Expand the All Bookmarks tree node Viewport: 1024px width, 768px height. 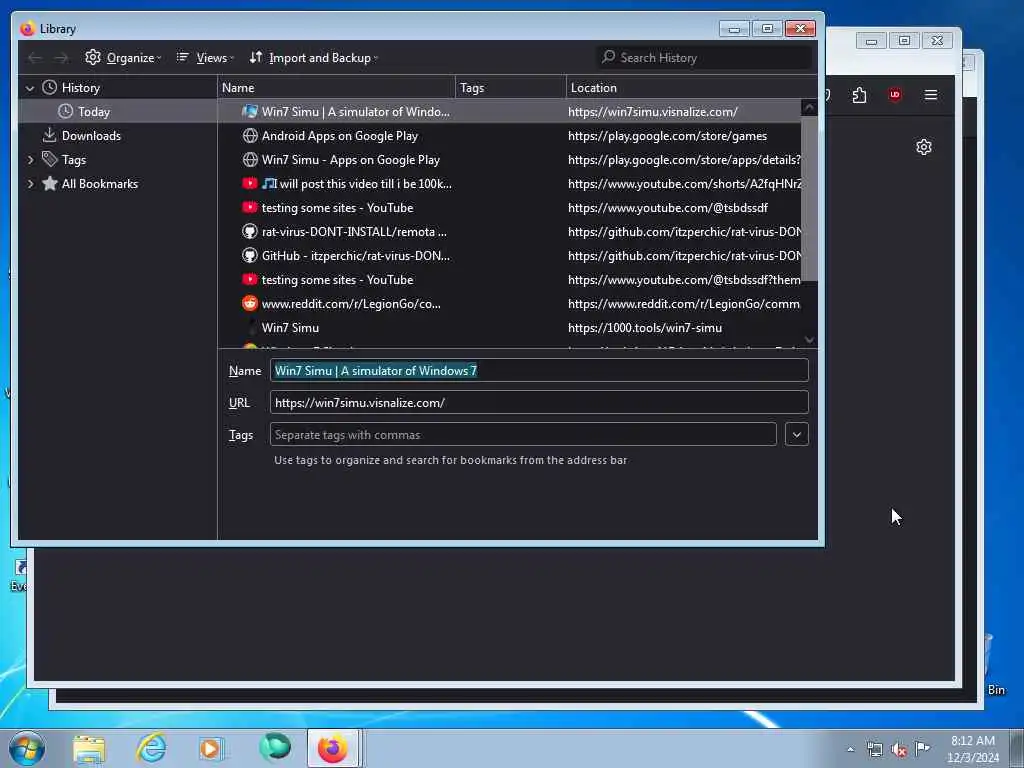tap(30, 184)
